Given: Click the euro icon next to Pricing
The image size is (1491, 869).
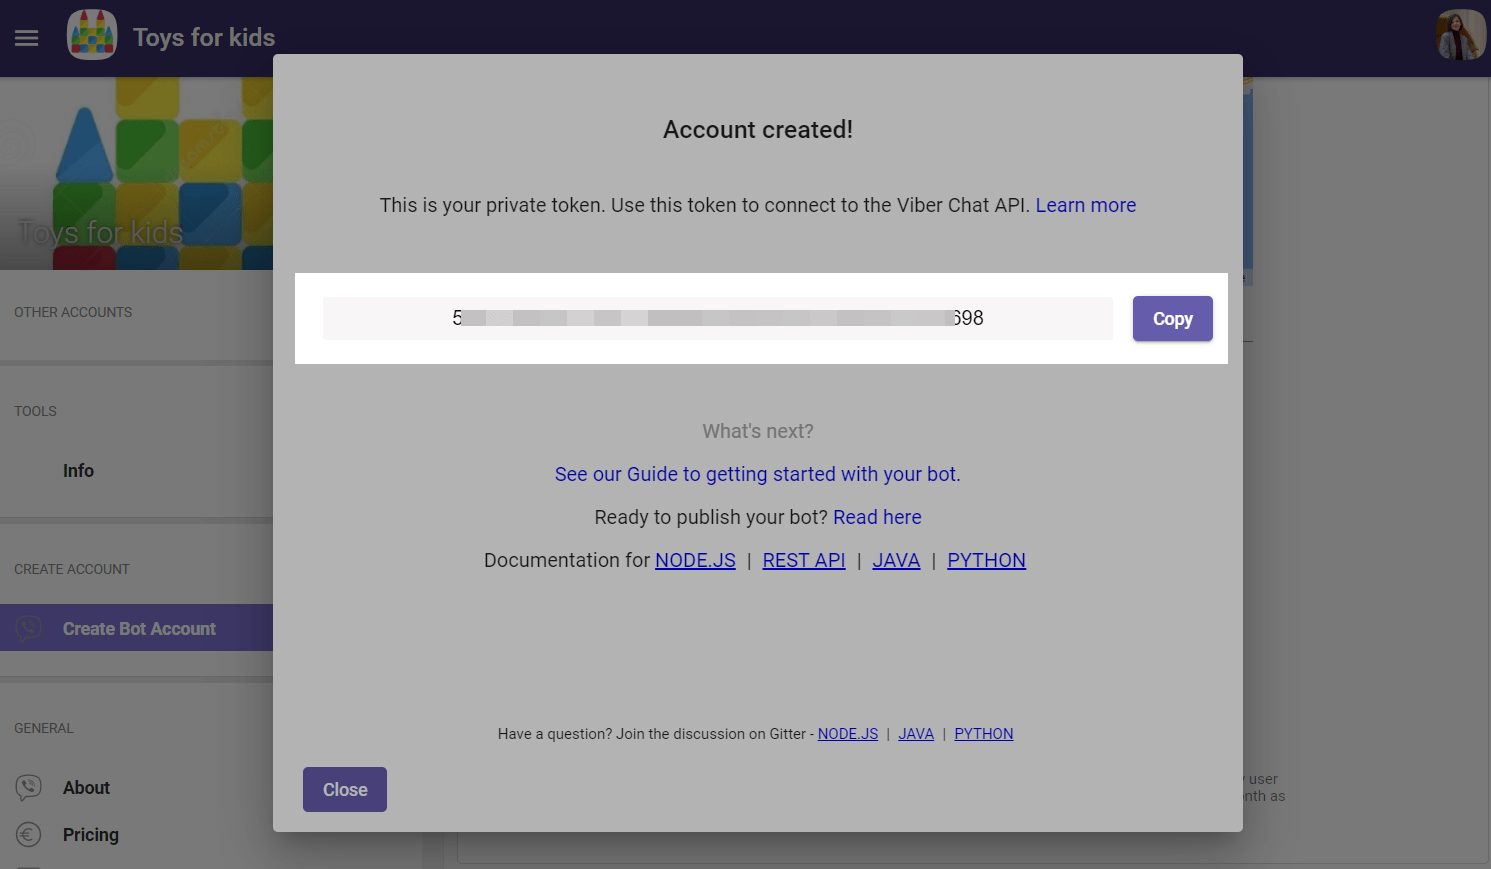Looking at the screenshot, I should point(29,834).
